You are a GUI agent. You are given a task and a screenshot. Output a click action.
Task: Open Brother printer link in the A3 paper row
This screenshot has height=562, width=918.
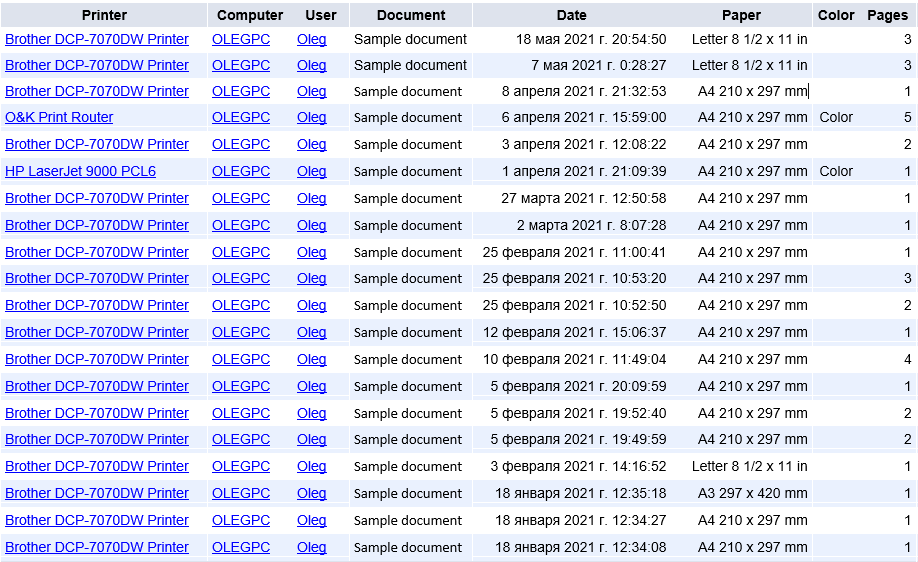tap(97, 493)
